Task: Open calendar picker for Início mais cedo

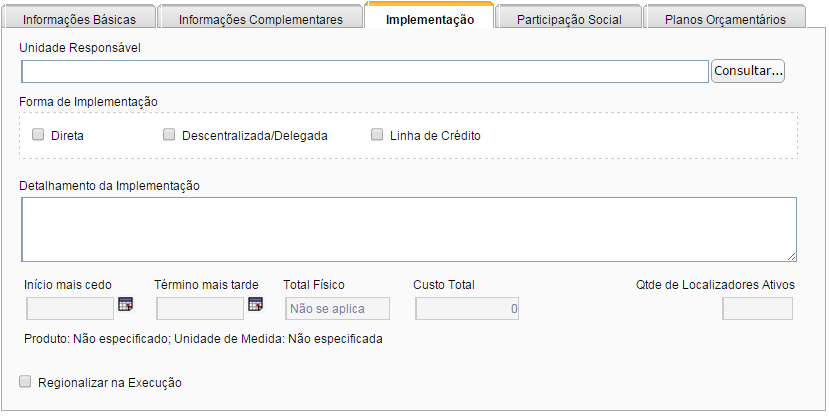Action: pos(126,305)
